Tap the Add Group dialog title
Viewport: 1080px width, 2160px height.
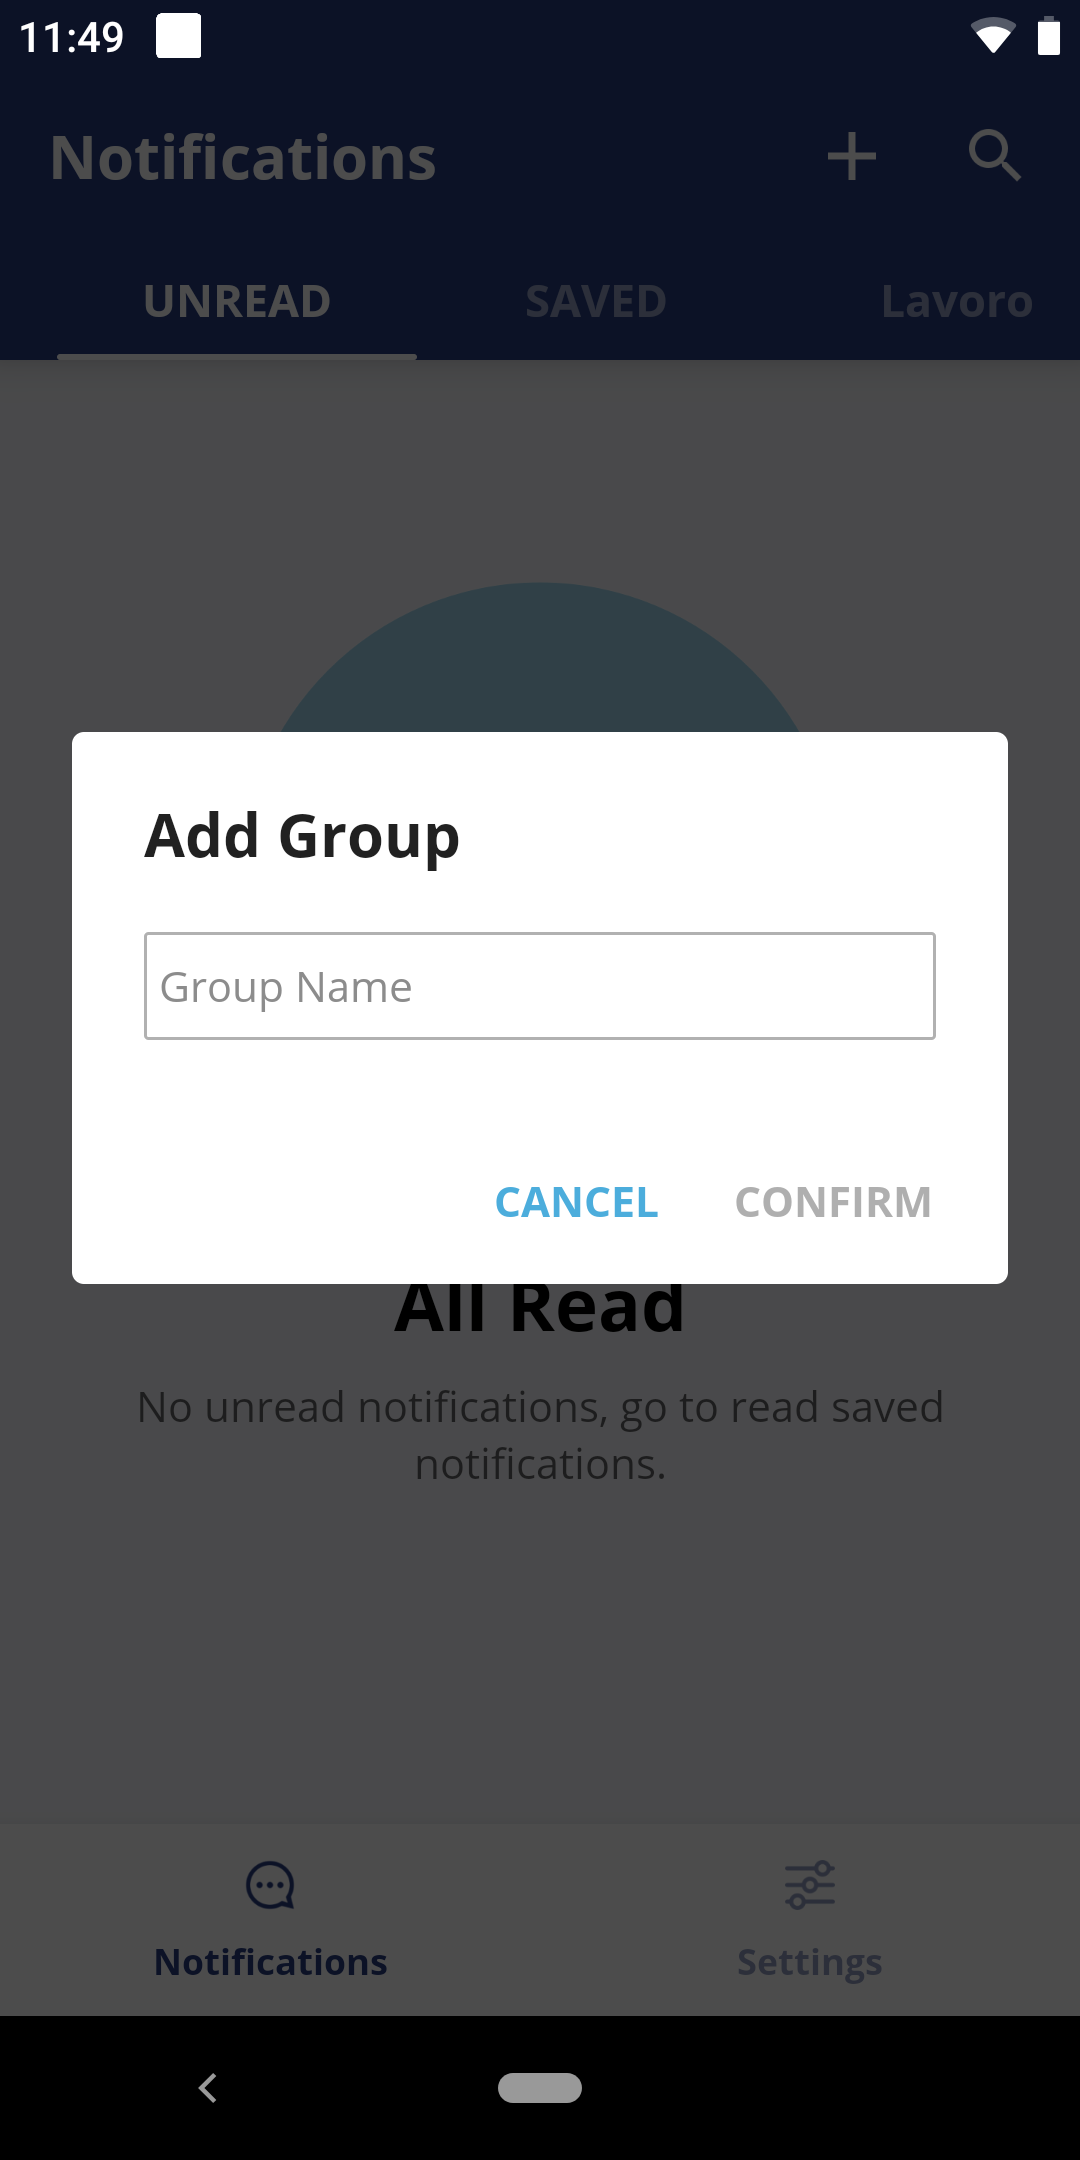[302, 836]
